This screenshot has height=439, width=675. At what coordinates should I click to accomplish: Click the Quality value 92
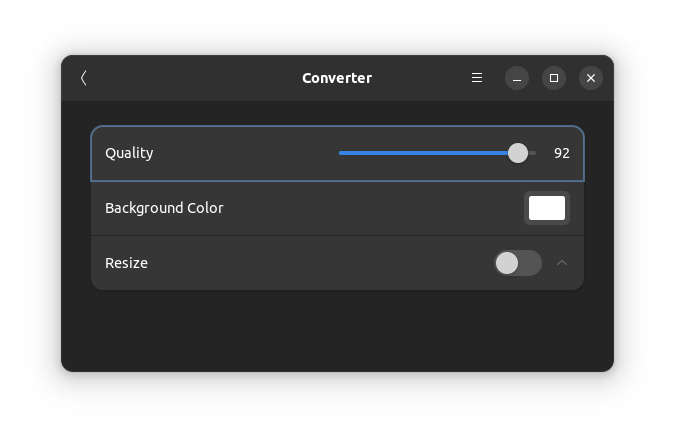tap(561, 153)
